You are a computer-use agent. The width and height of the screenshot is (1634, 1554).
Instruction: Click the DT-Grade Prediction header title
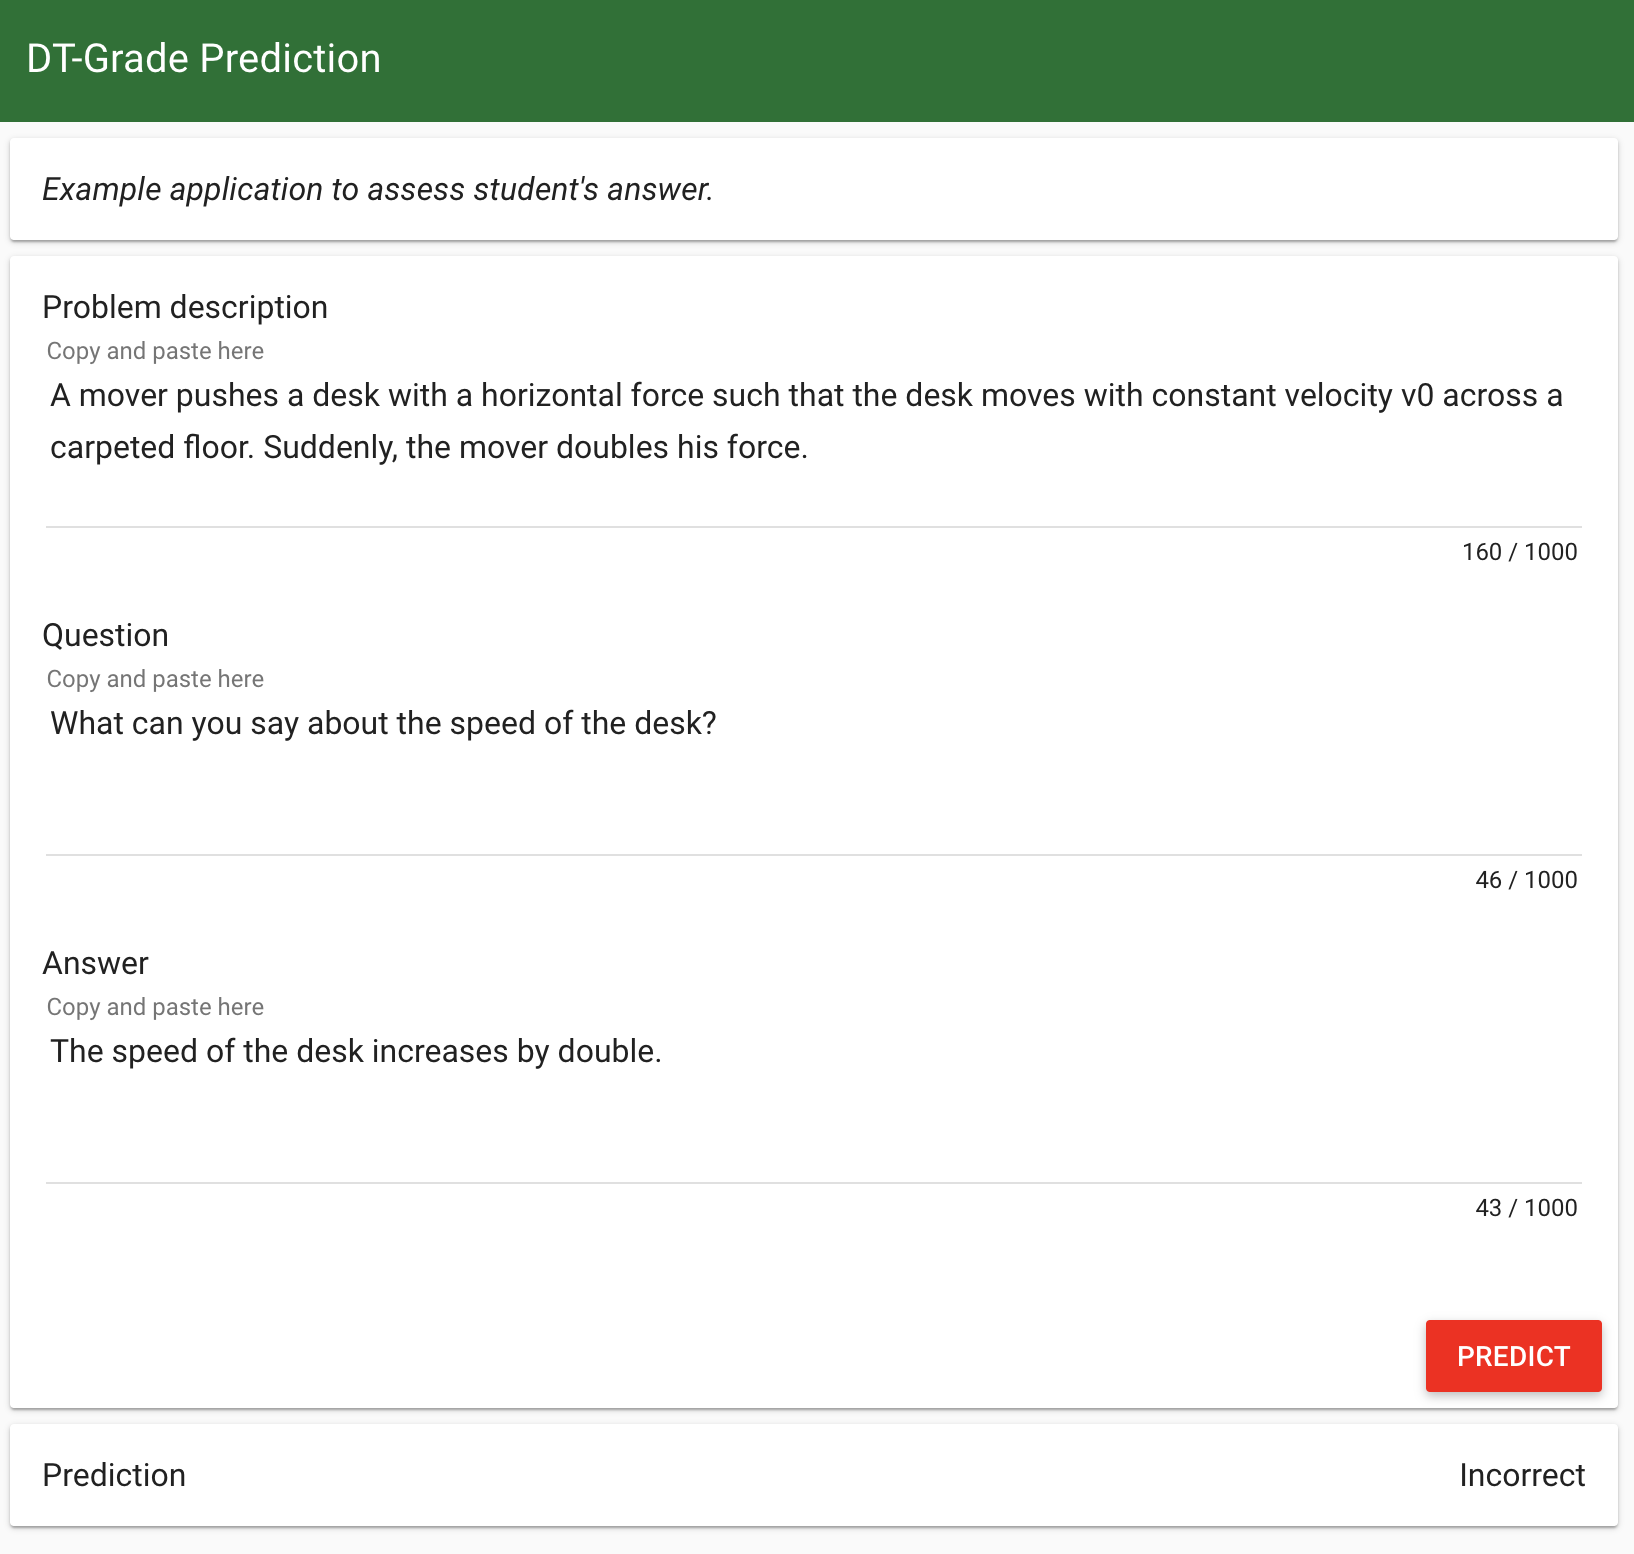click(204, 59)
